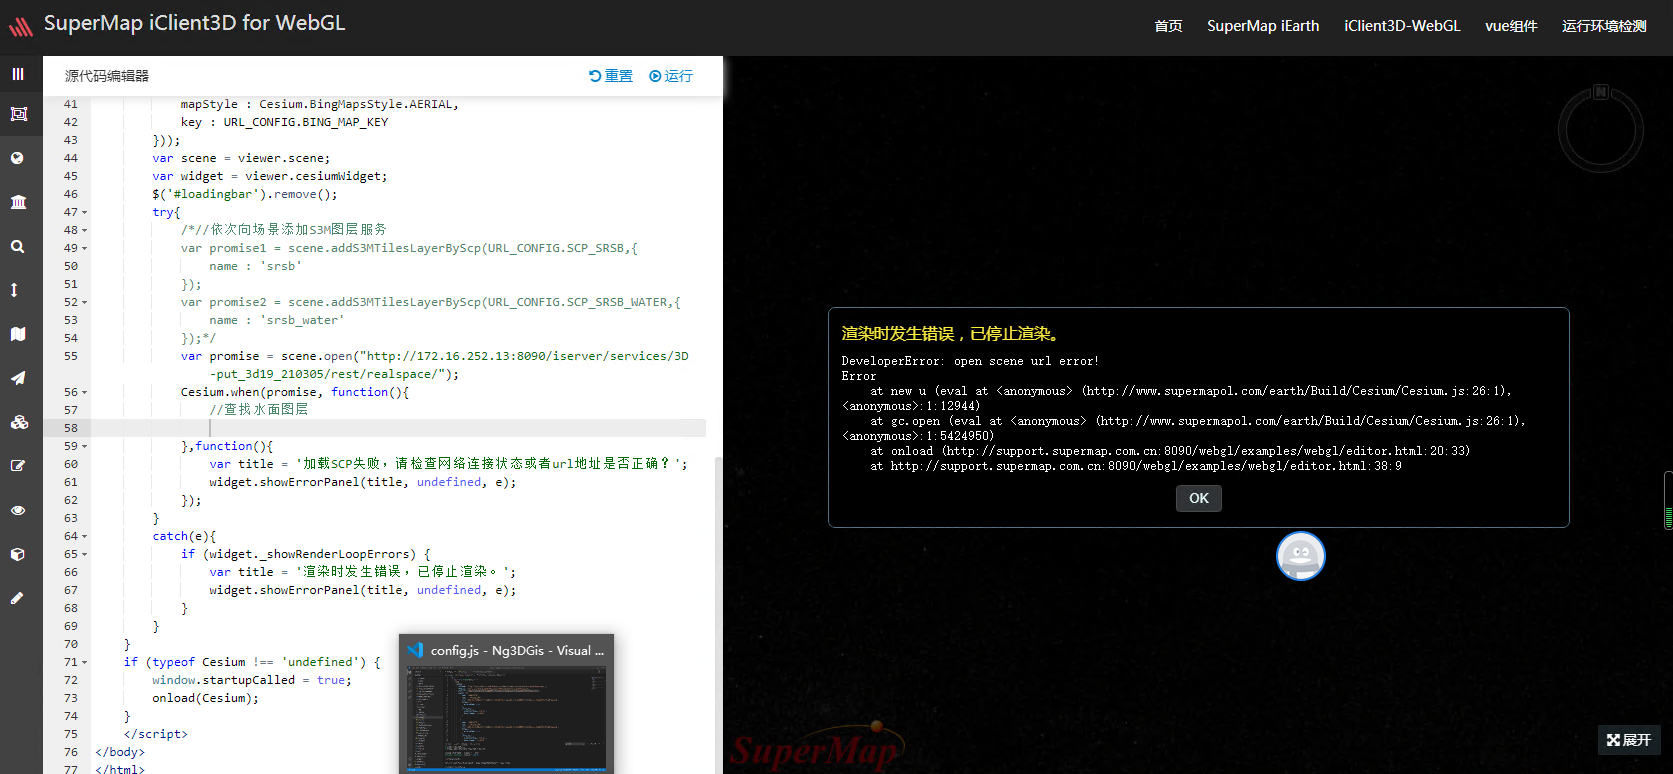1673x774 pixels.
Task: Open the iClient3D-WebGL menu item
Action: tap(1402, 26)
